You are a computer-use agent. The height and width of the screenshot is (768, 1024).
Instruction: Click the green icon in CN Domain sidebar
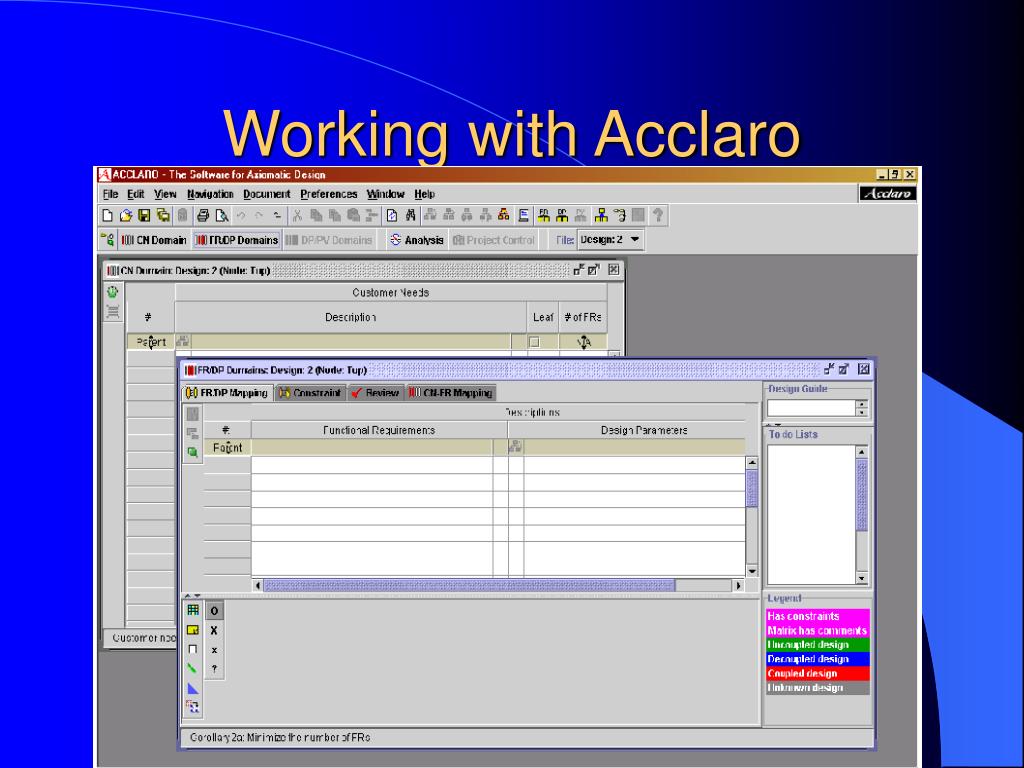(x=113, y=292)
